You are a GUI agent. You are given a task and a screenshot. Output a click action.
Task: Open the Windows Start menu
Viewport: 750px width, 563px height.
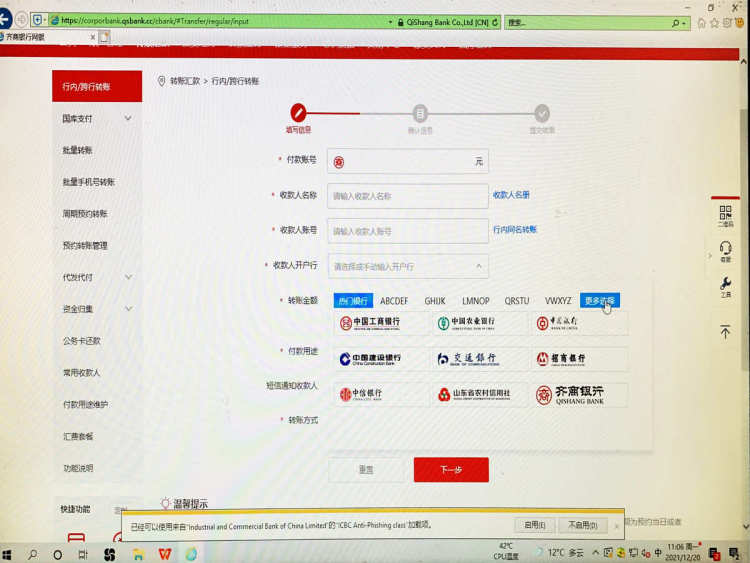click(x=7, y=554)
